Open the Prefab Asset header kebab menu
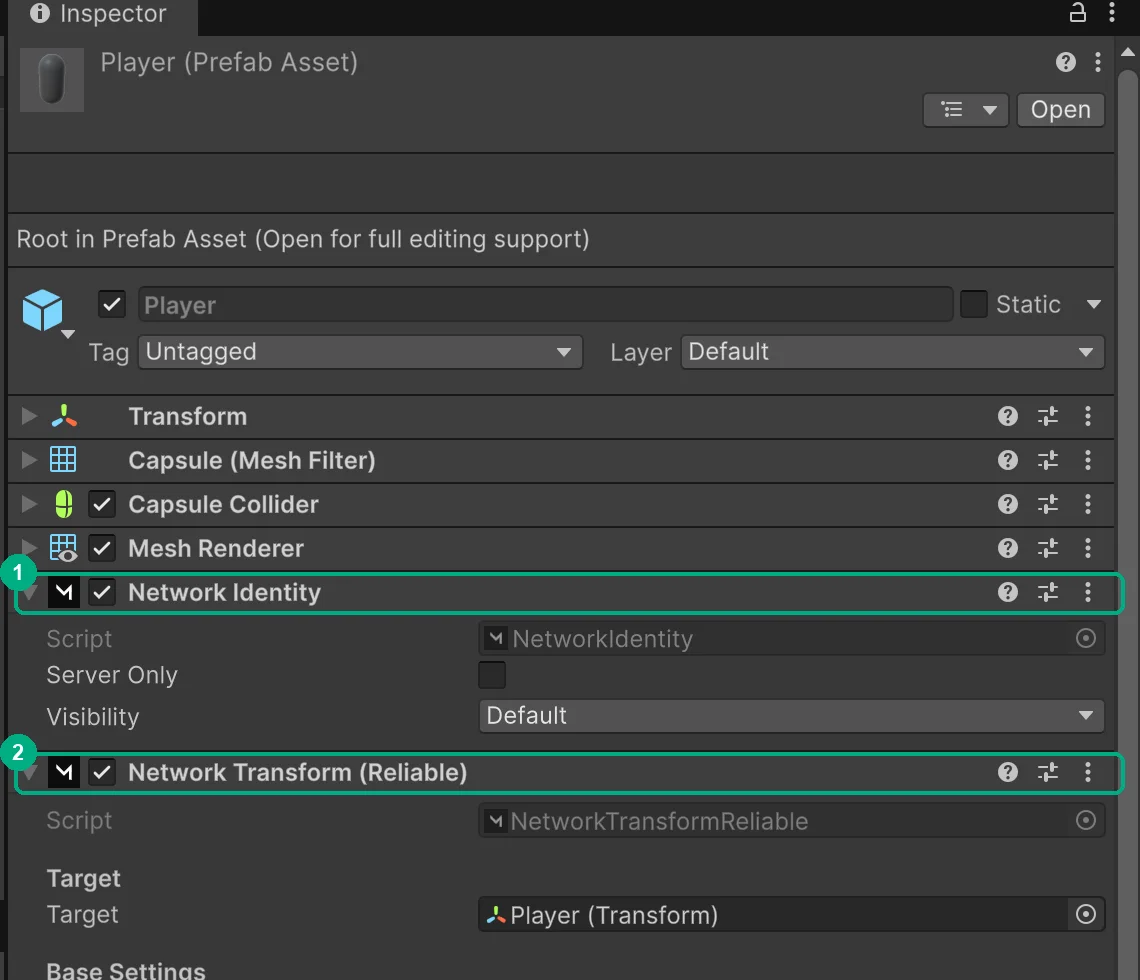The width and height of the screenshot is (1140, 980). [1098, 63]
